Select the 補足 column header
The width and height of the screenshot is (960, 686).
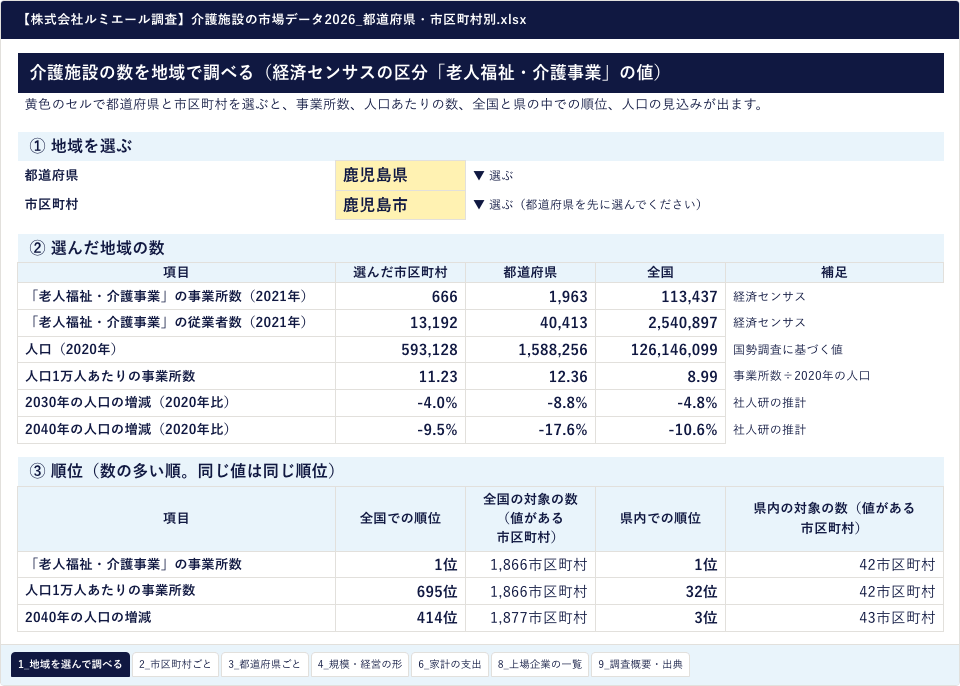(834, 273)
